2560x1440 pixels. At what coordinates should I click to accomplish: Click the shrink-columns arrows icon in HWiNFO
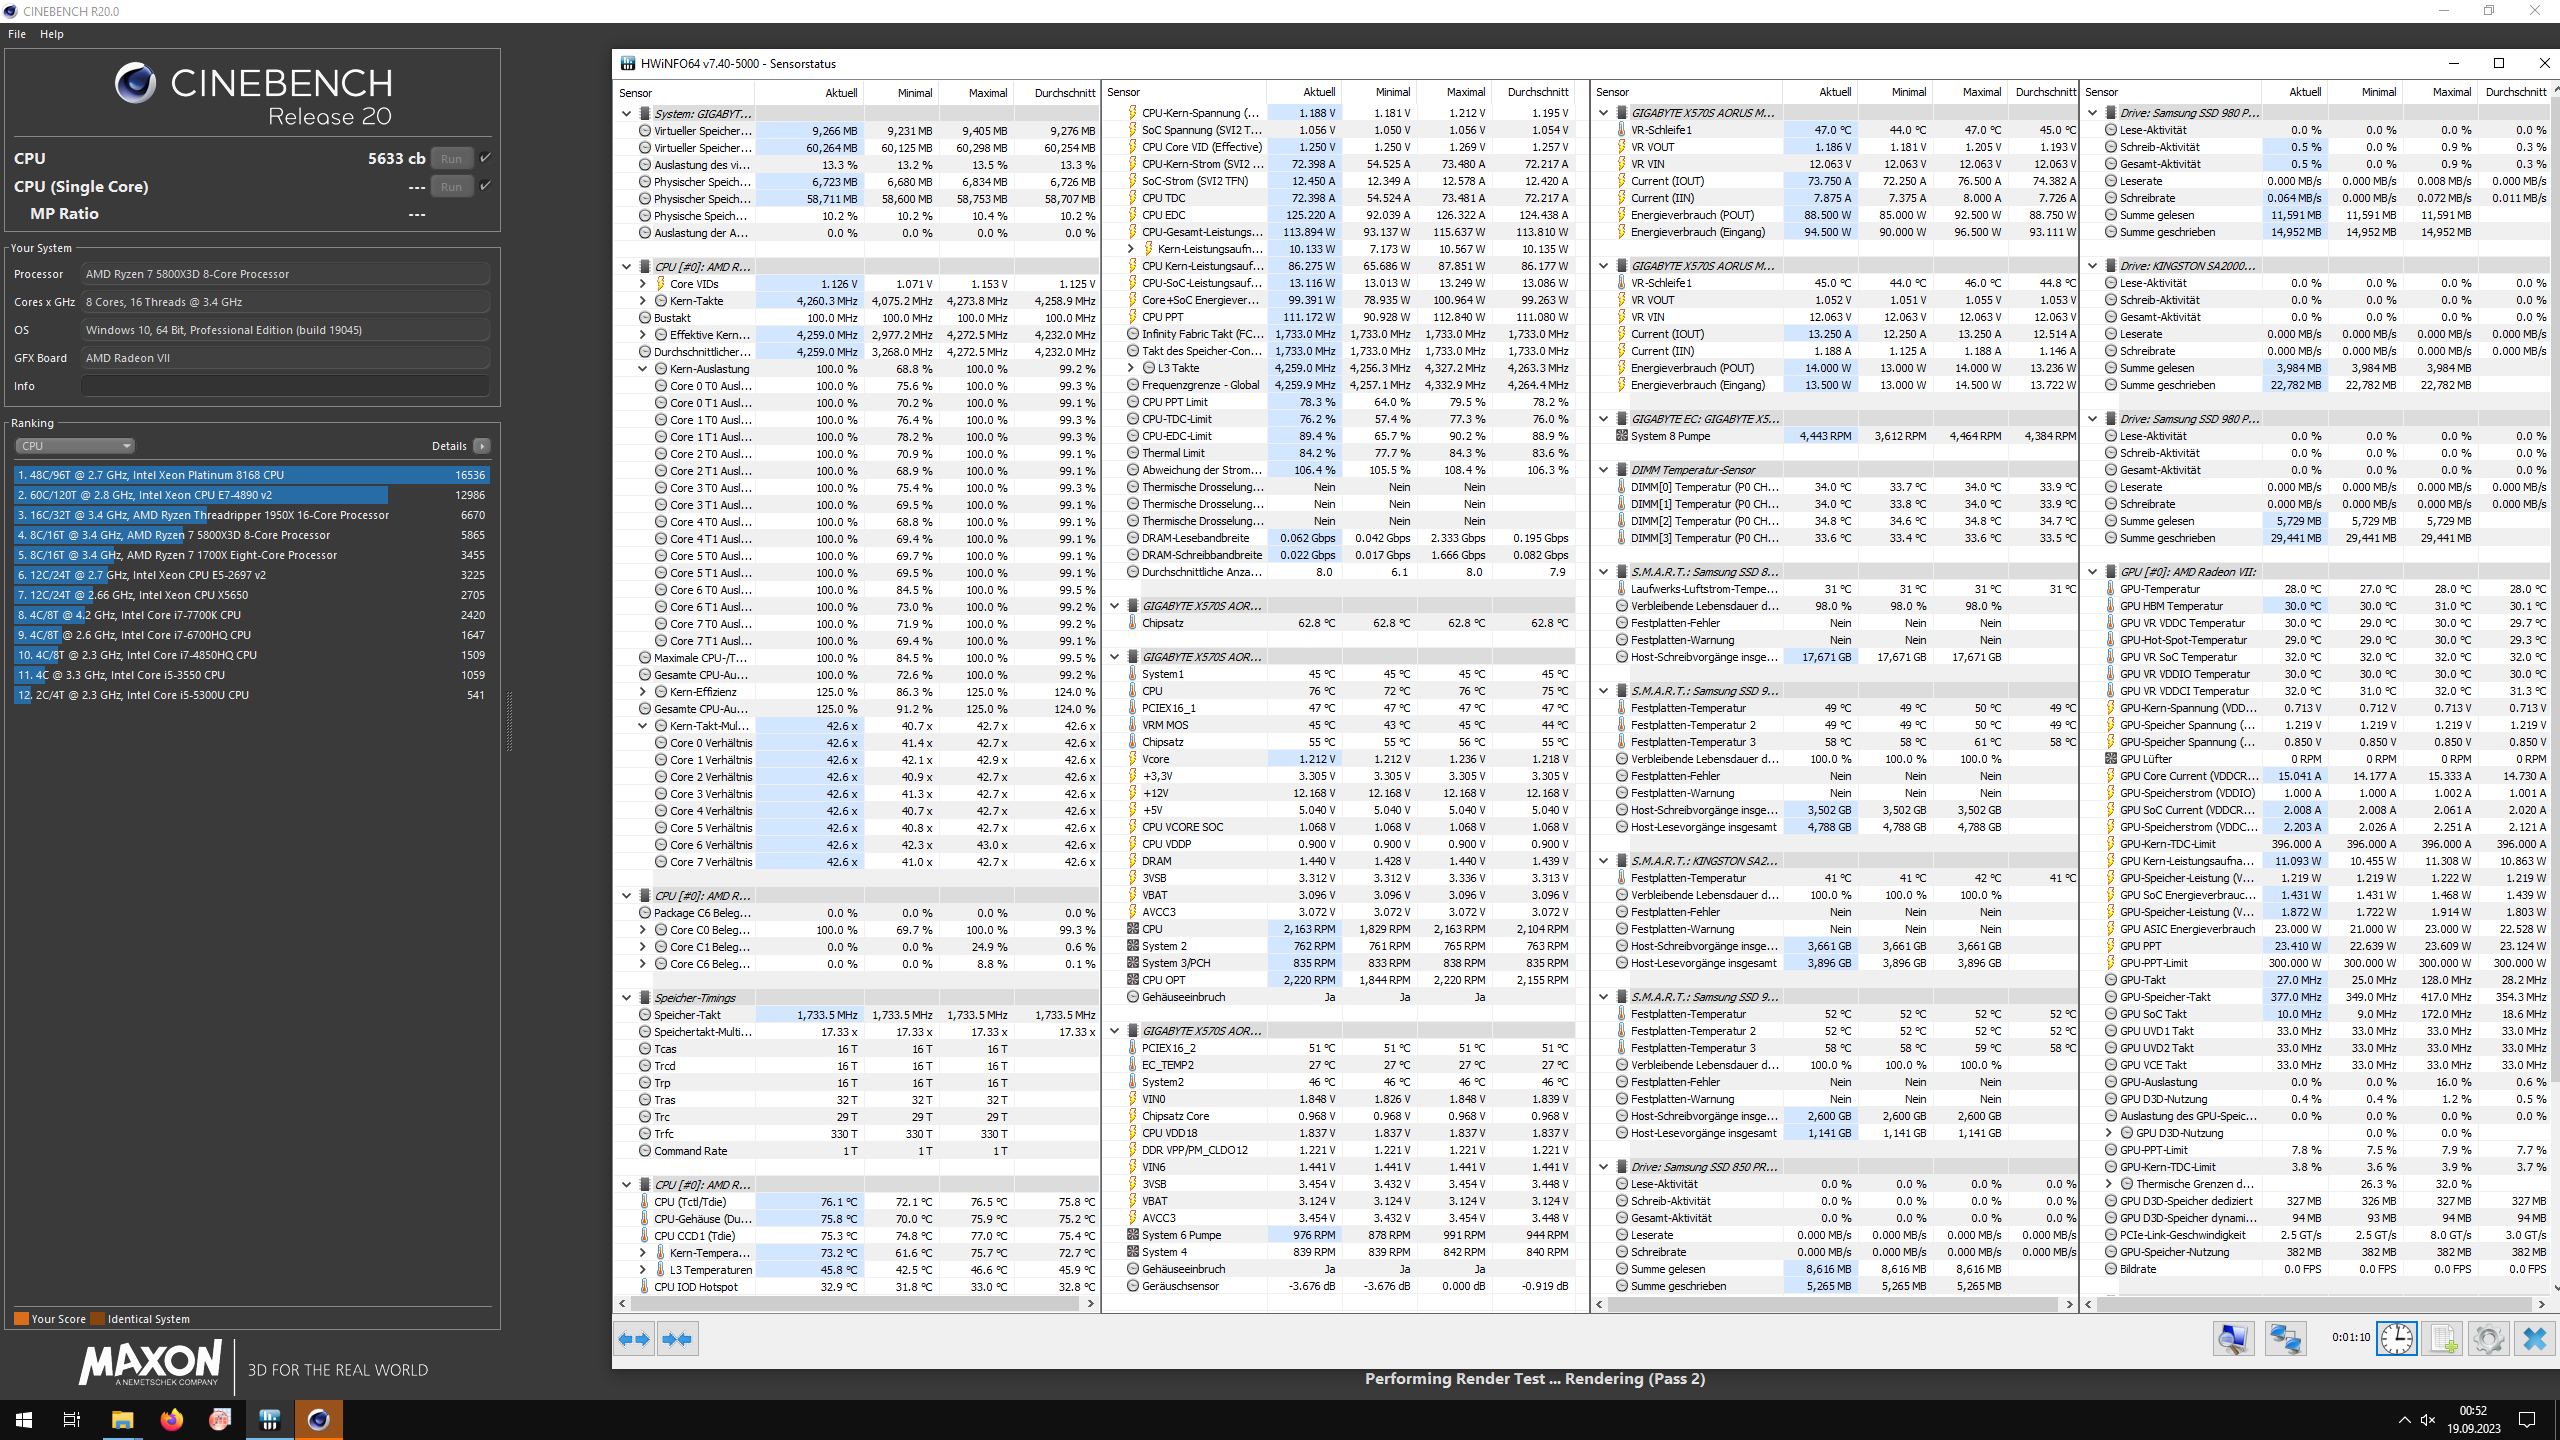point(679,1338)
